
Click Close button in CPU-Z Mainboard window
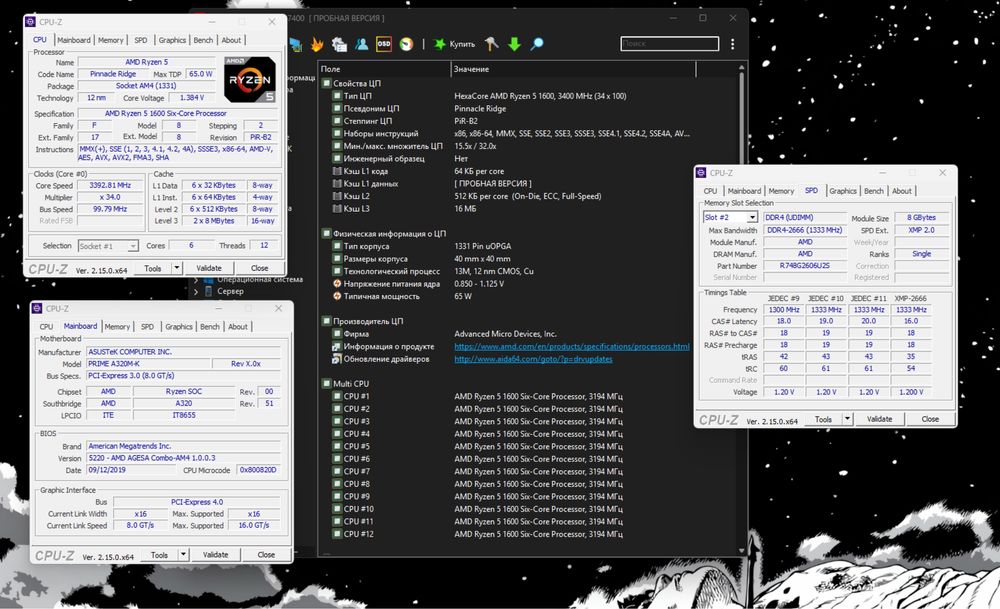(266, 555)
